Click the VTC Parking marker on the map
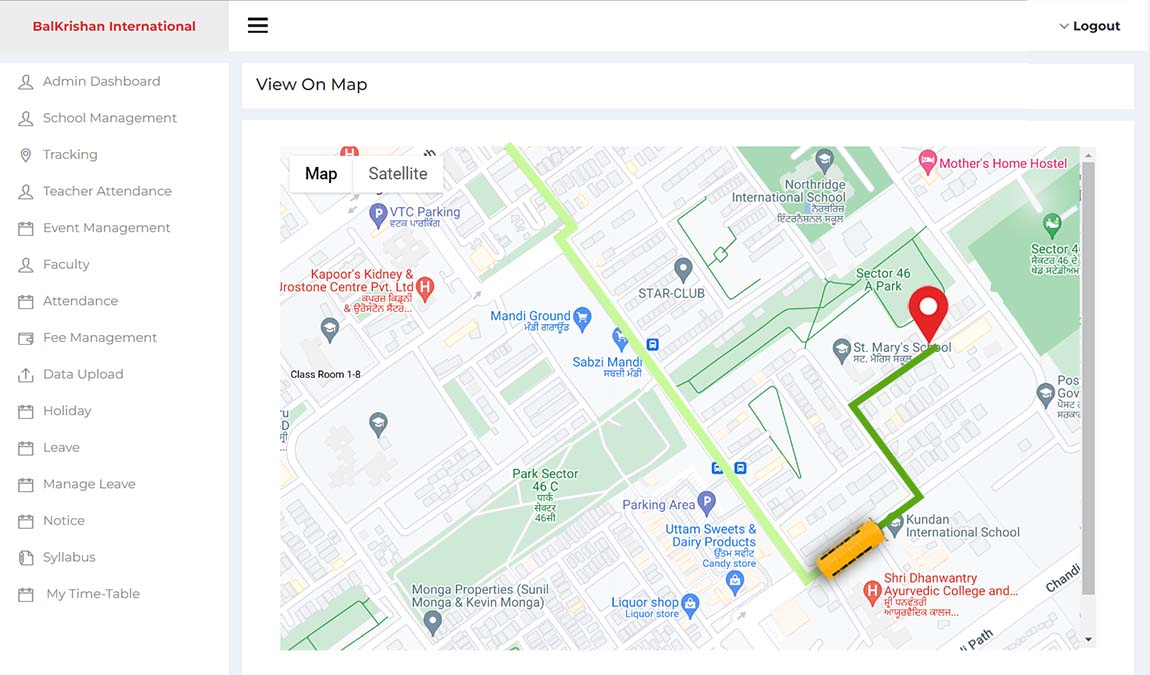The width and height of the screenshot is (1150, 675). click(378, 214)
